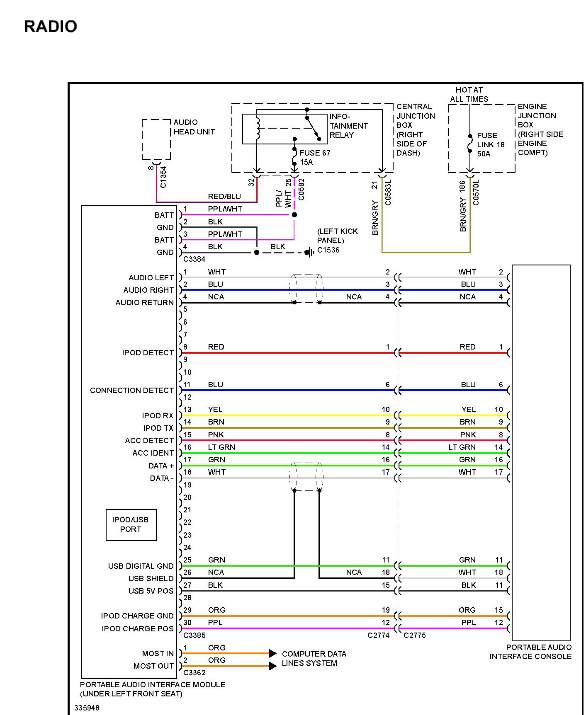Select the LEFT KICK PANEL text
The width and height of the screenshot is (586, 715).
[x=337, y=235]
